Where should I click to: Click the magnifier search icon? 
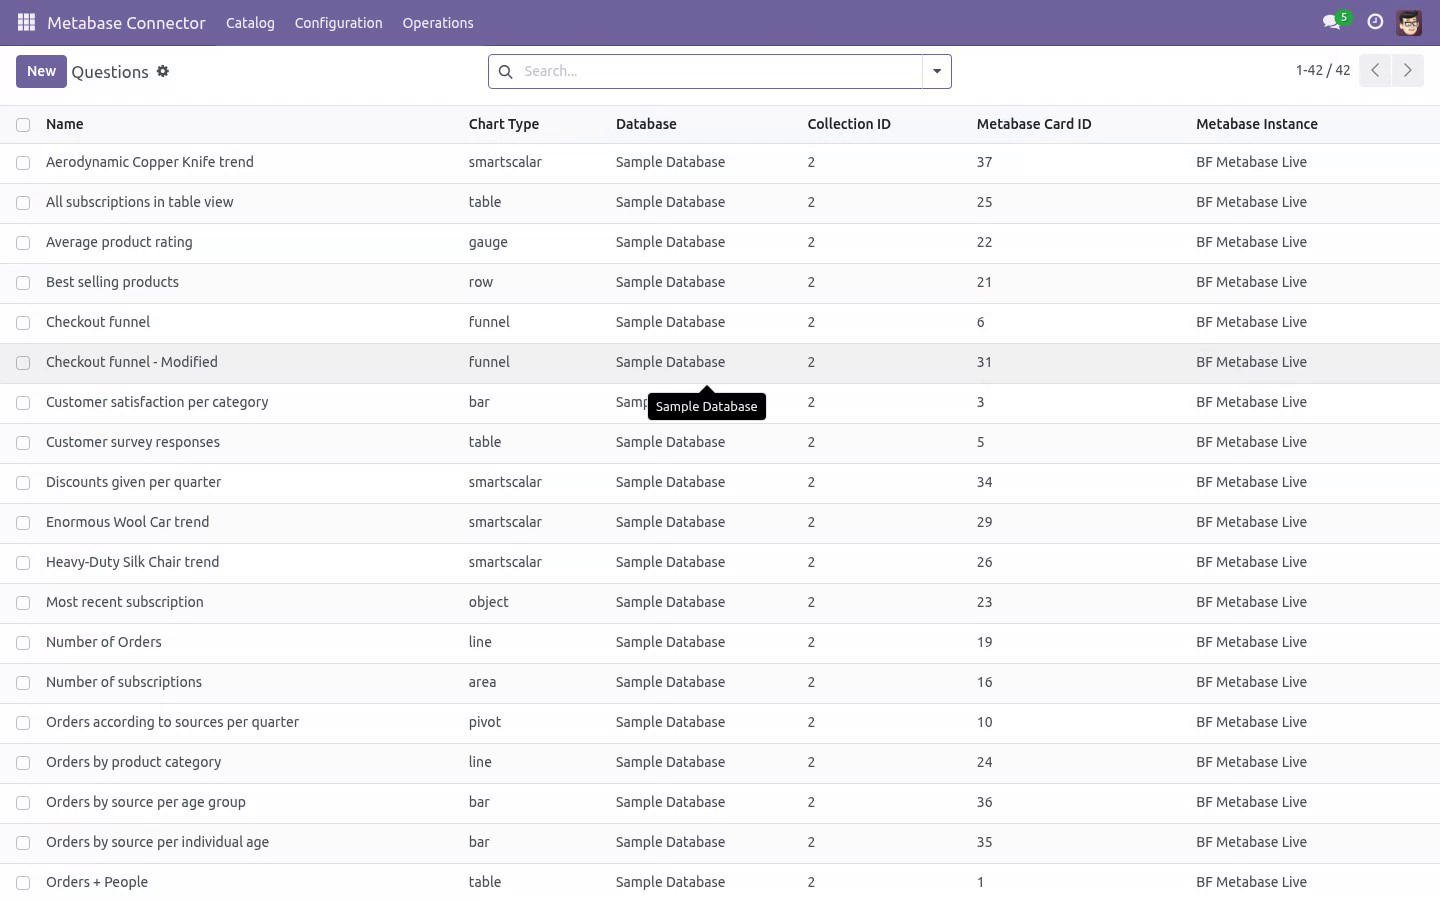[505, 71]
